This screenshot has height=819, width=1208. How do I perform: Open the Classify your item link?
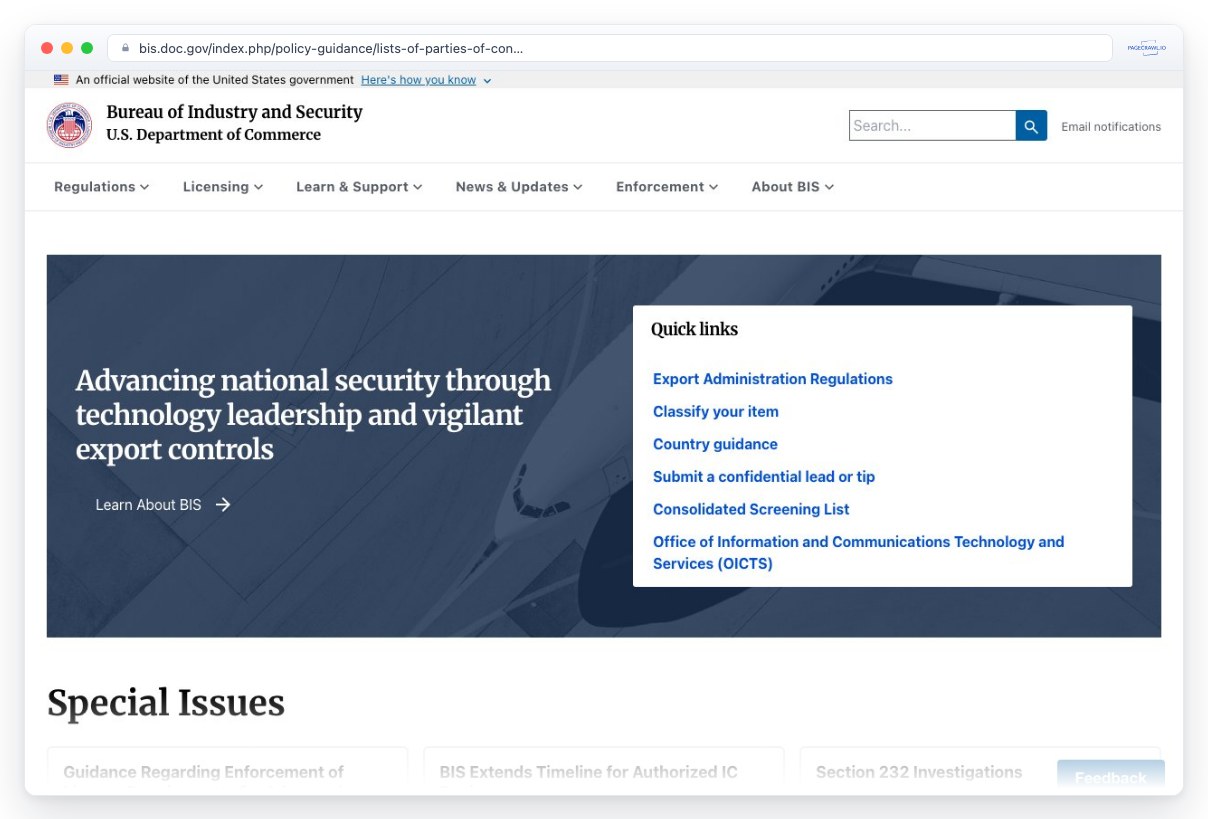click(x=716, y=412)
